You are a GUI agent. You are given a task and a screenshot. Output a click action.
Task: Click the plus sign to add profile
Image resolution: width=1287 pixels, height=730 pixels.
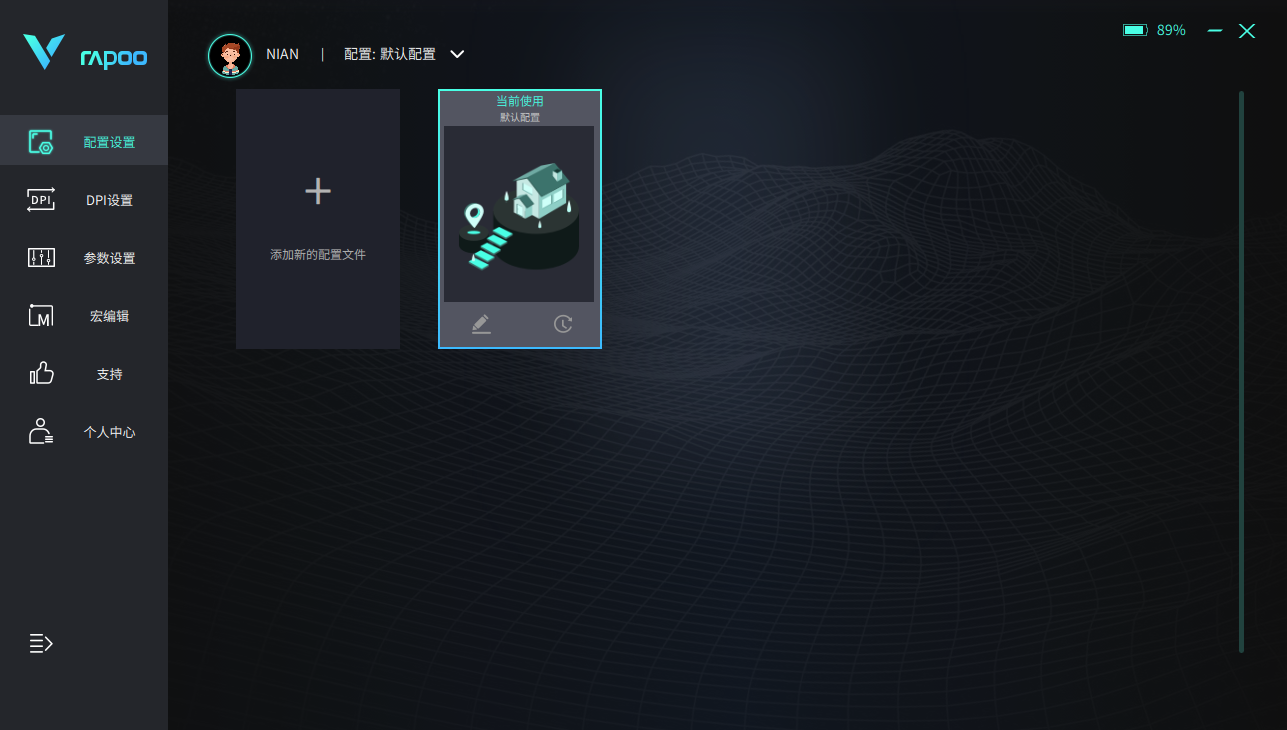[x=318, y=191]
